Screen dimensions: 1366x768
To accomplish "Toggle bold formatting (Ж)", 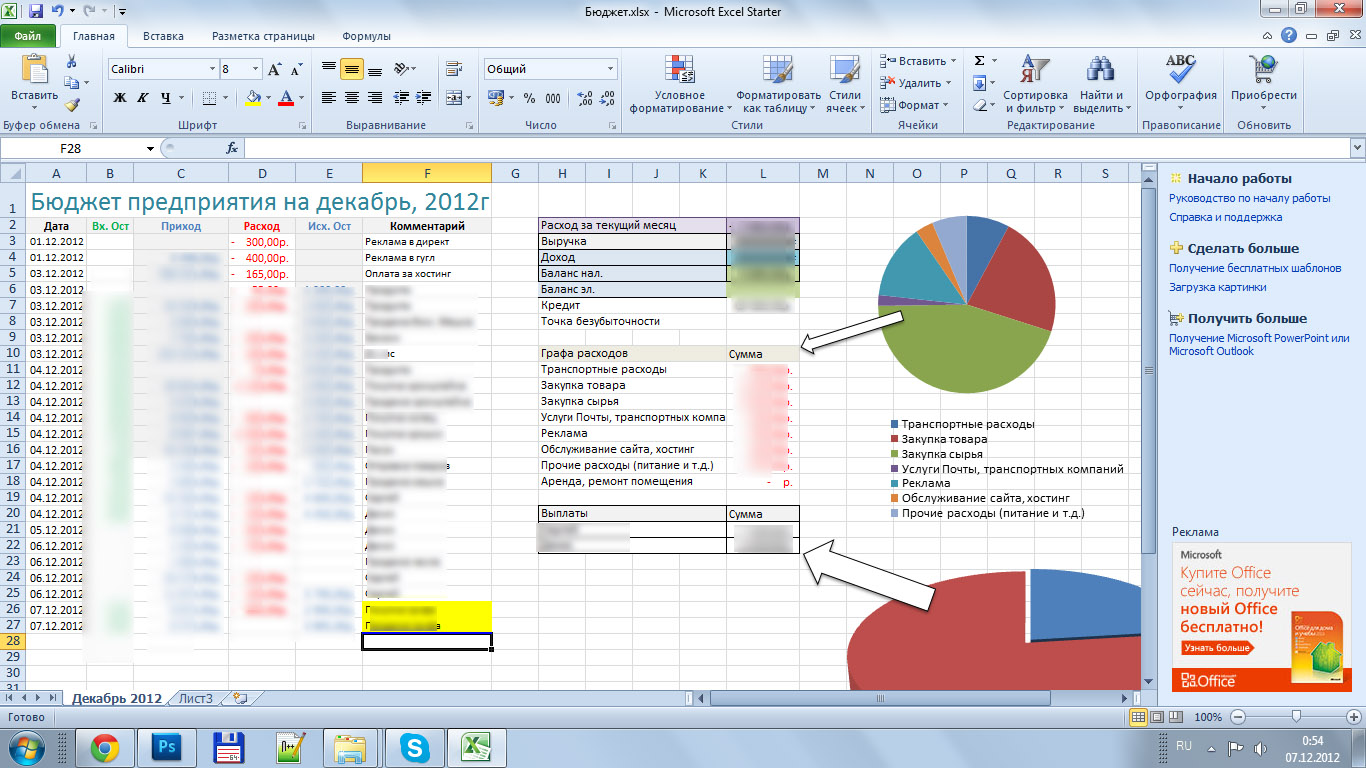I will [x=120, y=98].
